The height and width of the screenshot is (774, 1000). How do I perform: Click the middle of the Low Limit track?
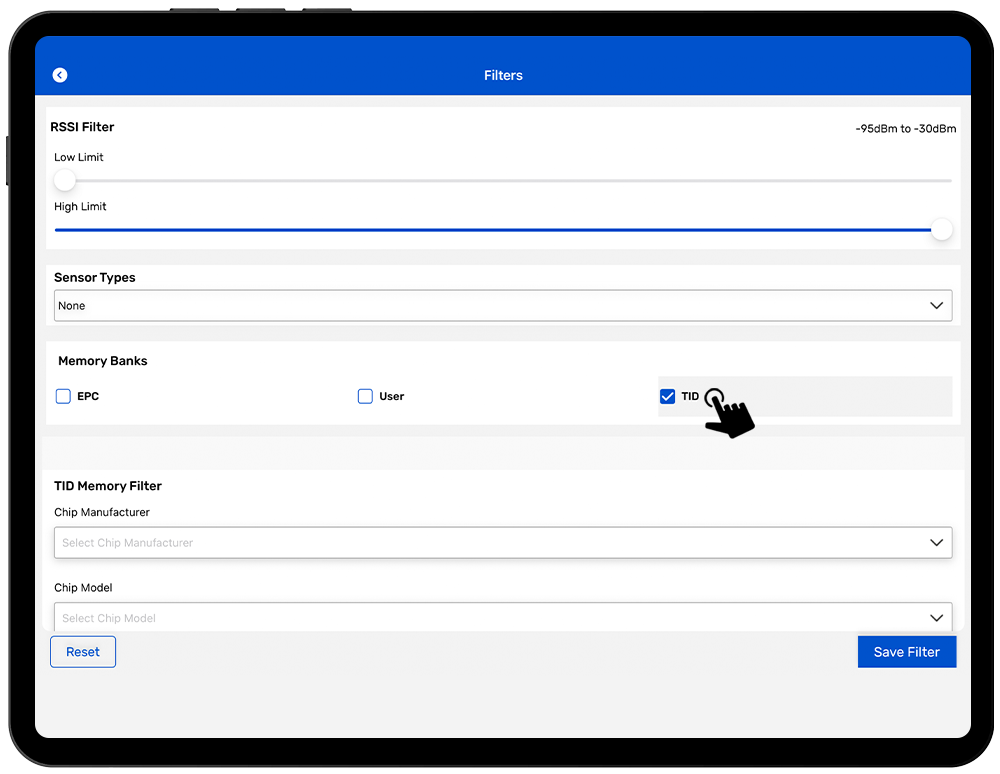point(503,181)
